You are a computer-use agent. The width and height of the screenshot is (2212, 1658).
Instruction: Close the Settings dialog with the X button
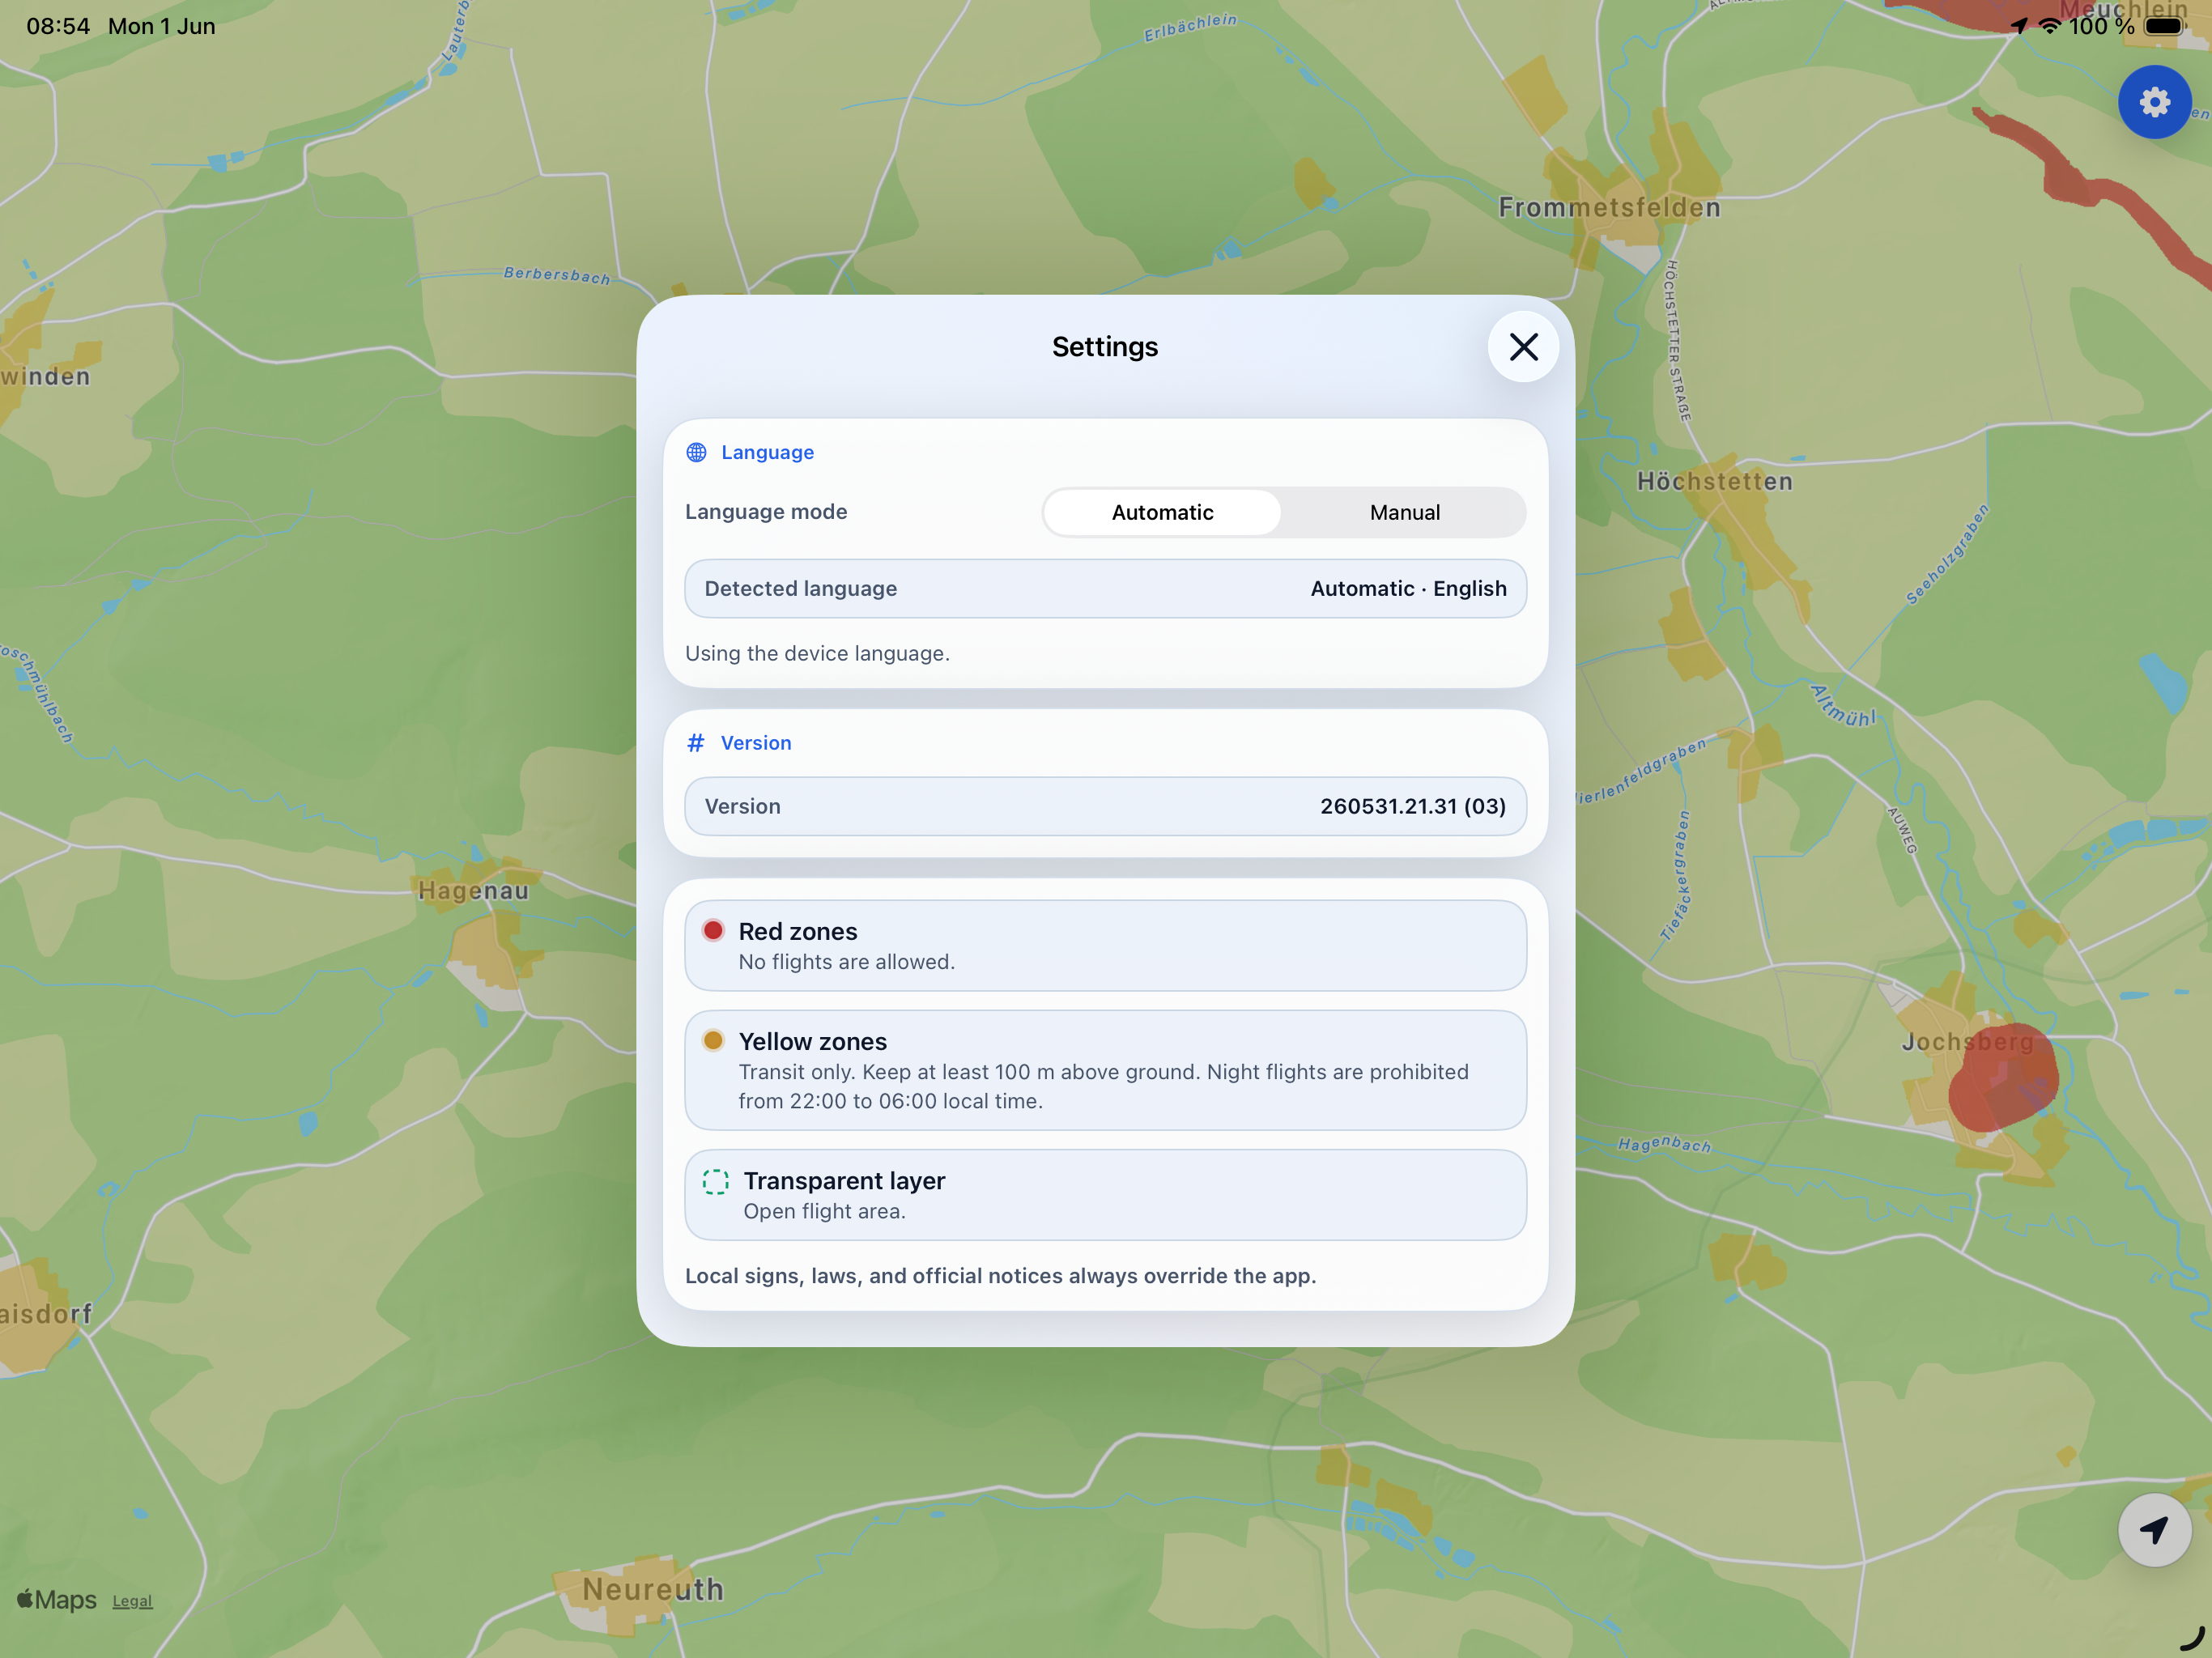(1523, 347)
